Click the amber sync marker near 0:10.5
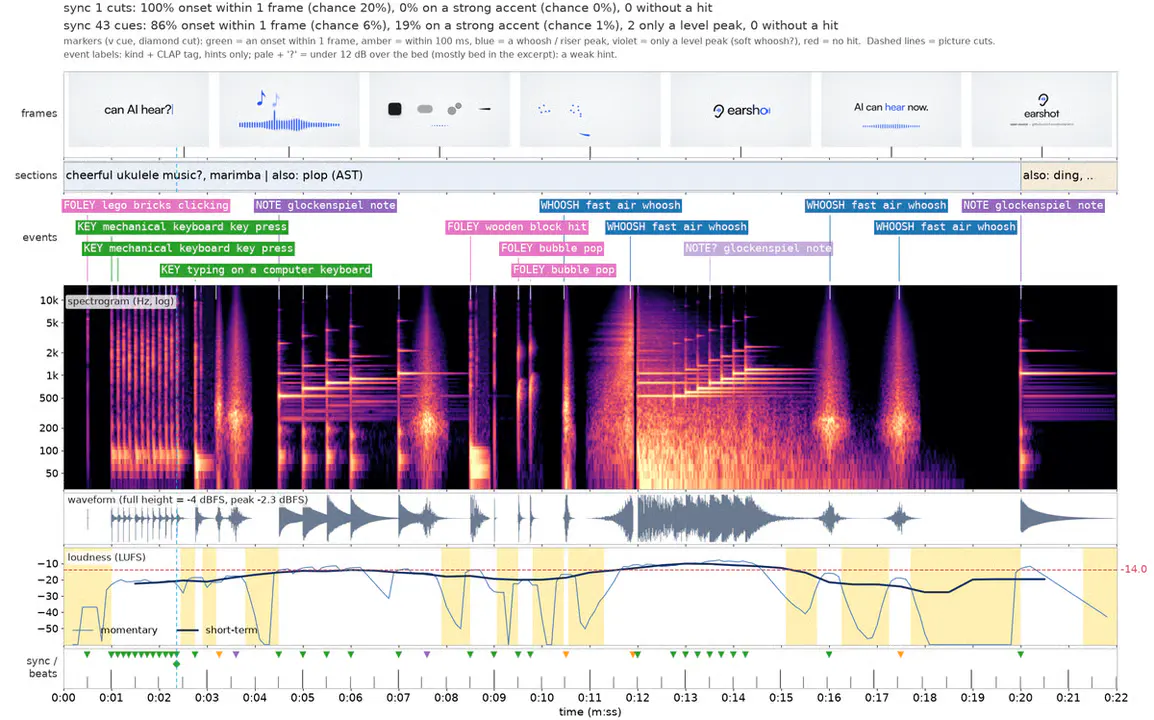Screen dimensions: 1154x720 (x=566, y=654)
